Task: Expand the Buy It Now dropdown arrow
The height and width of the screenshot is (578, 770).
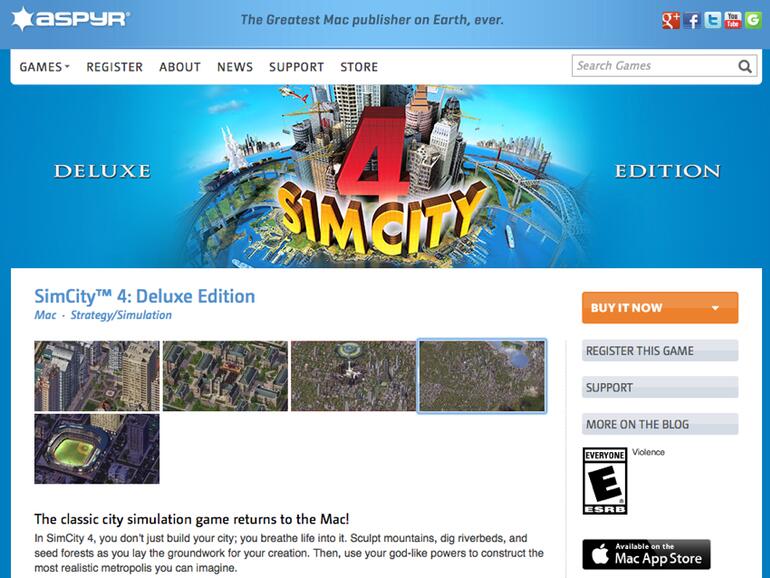Action: (x=715, y=308)
